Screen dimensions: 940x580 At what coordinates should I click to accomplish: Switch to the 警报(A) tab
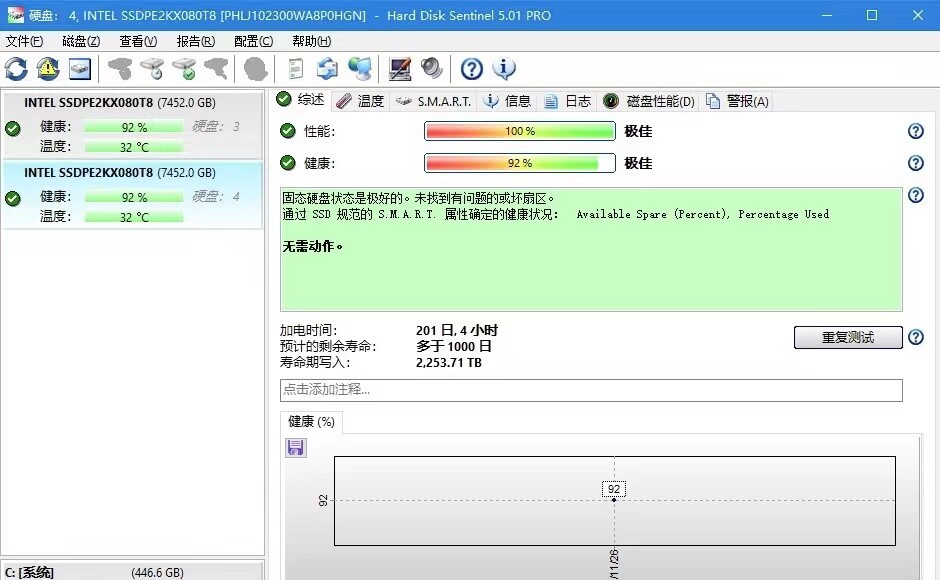point(737,101)
